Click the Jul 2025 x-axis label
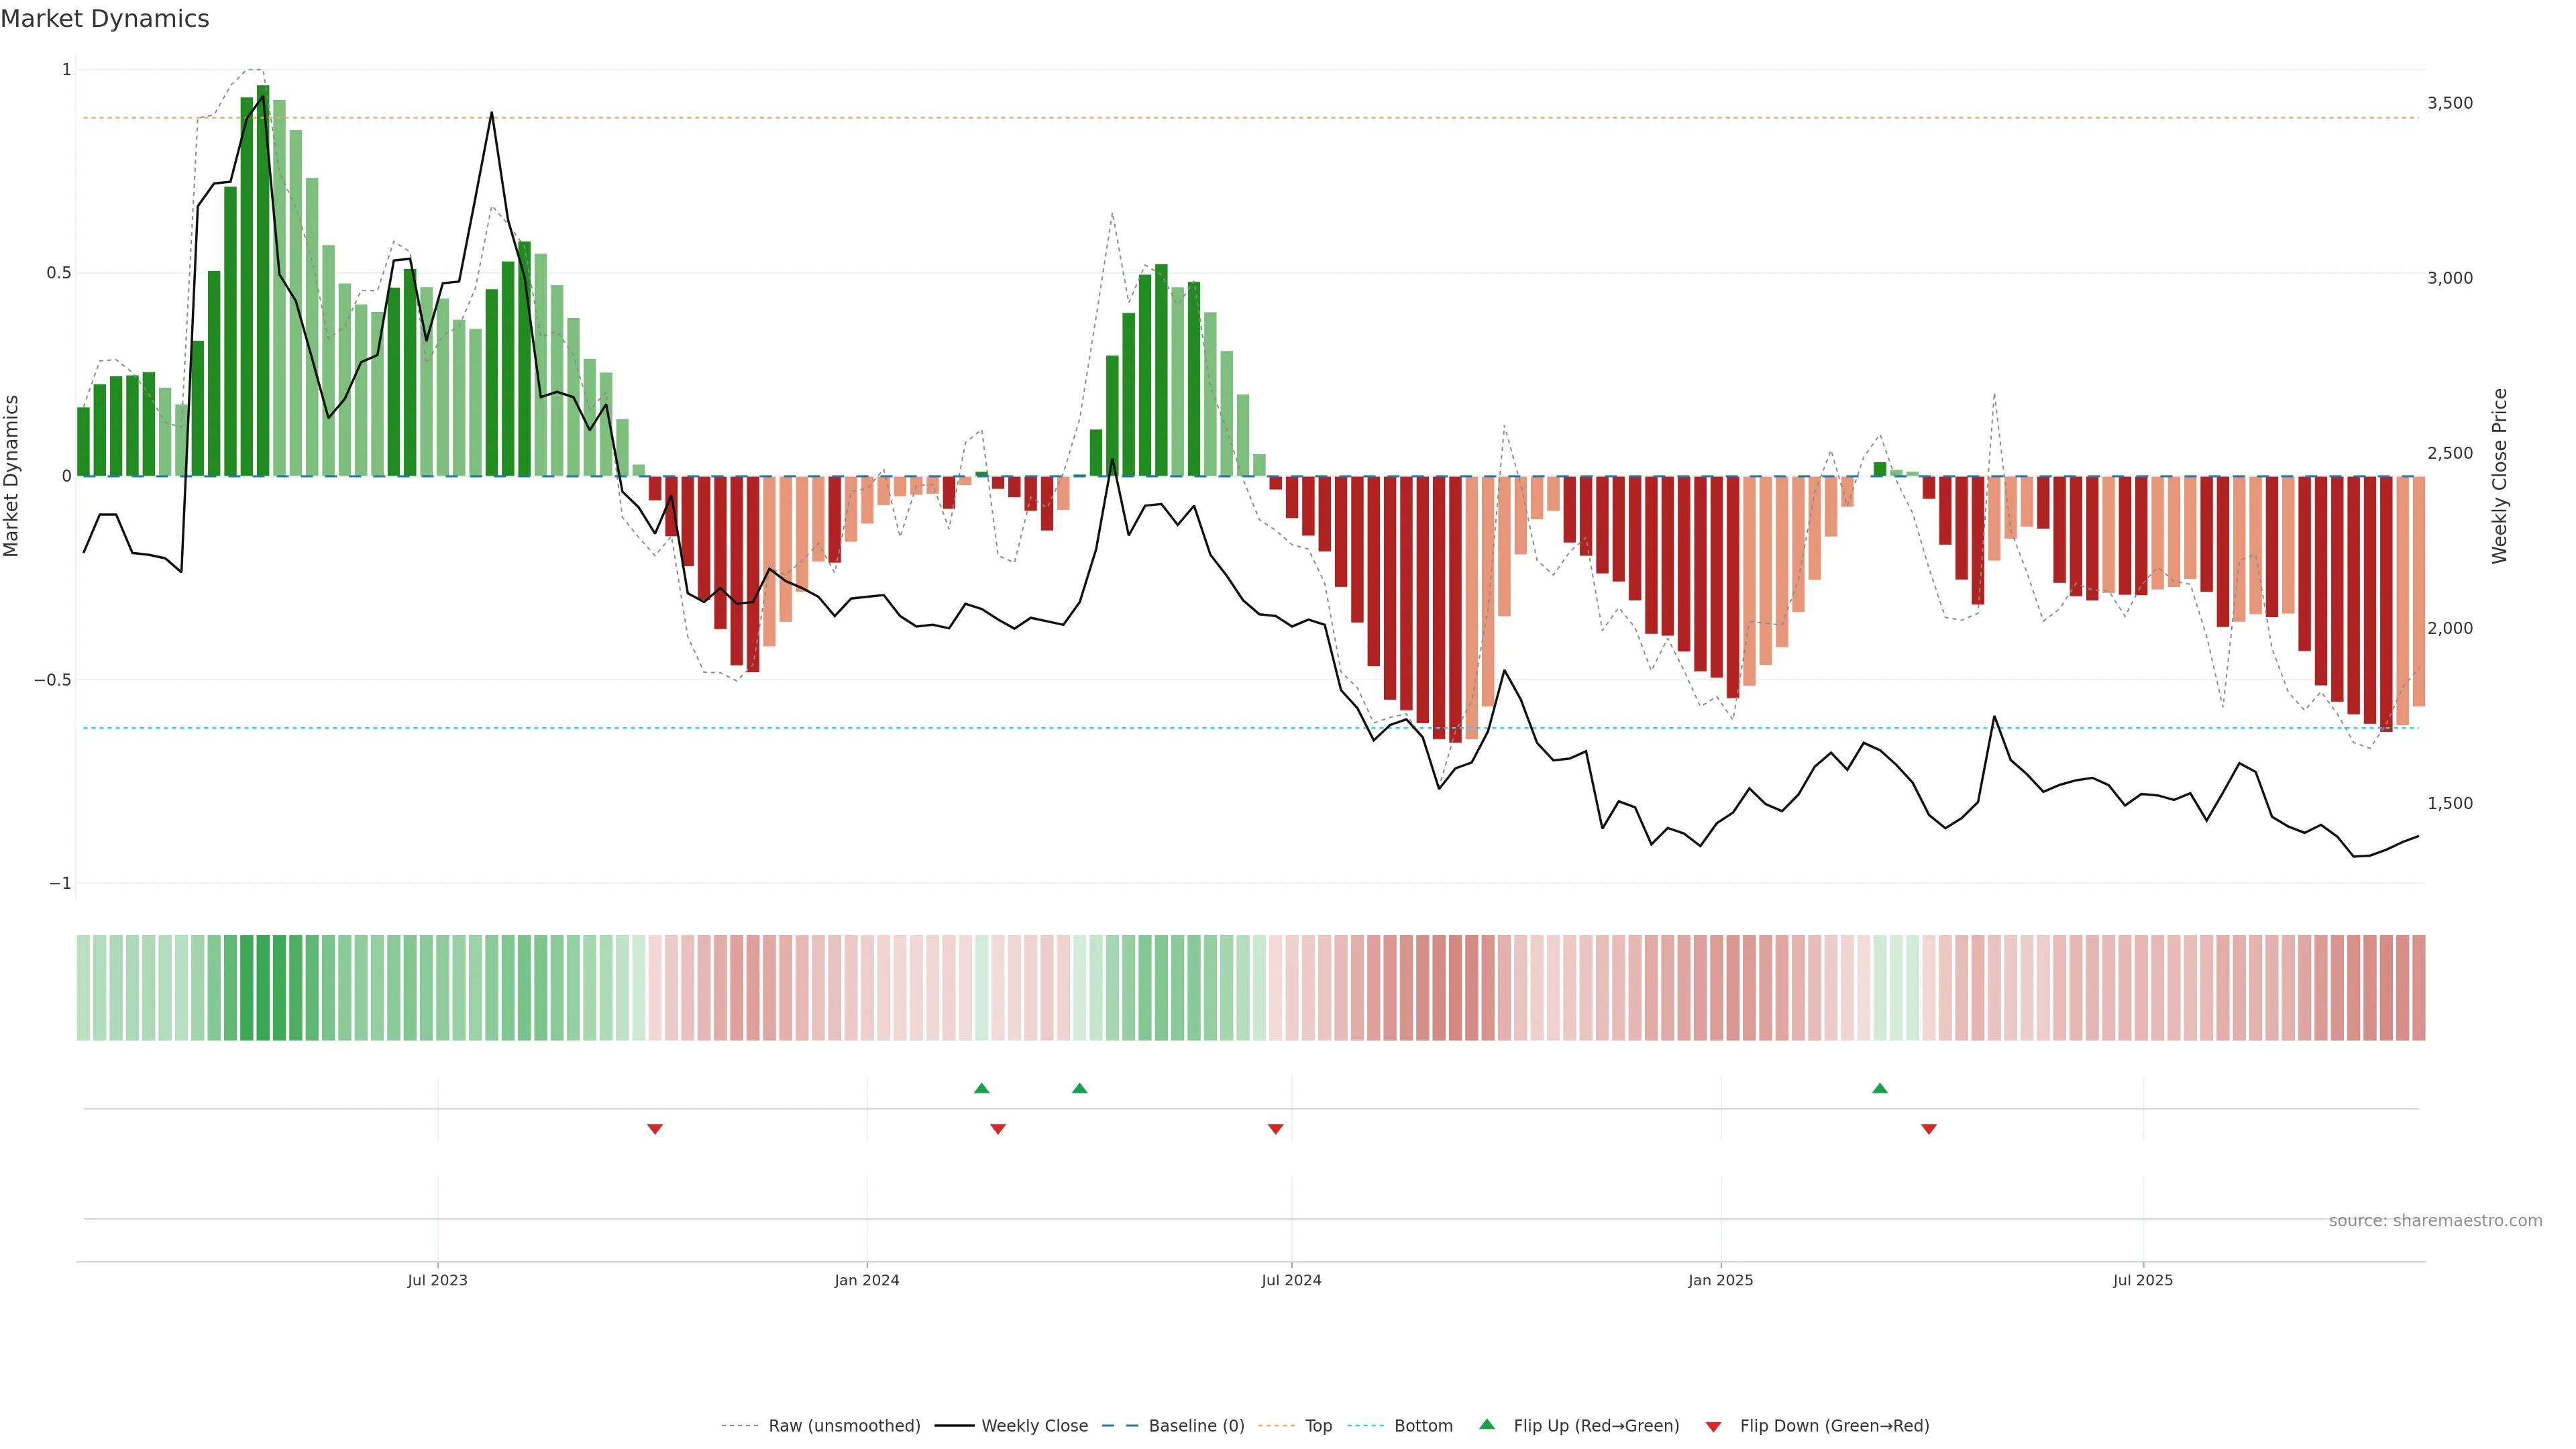 click(2142, 1280)
